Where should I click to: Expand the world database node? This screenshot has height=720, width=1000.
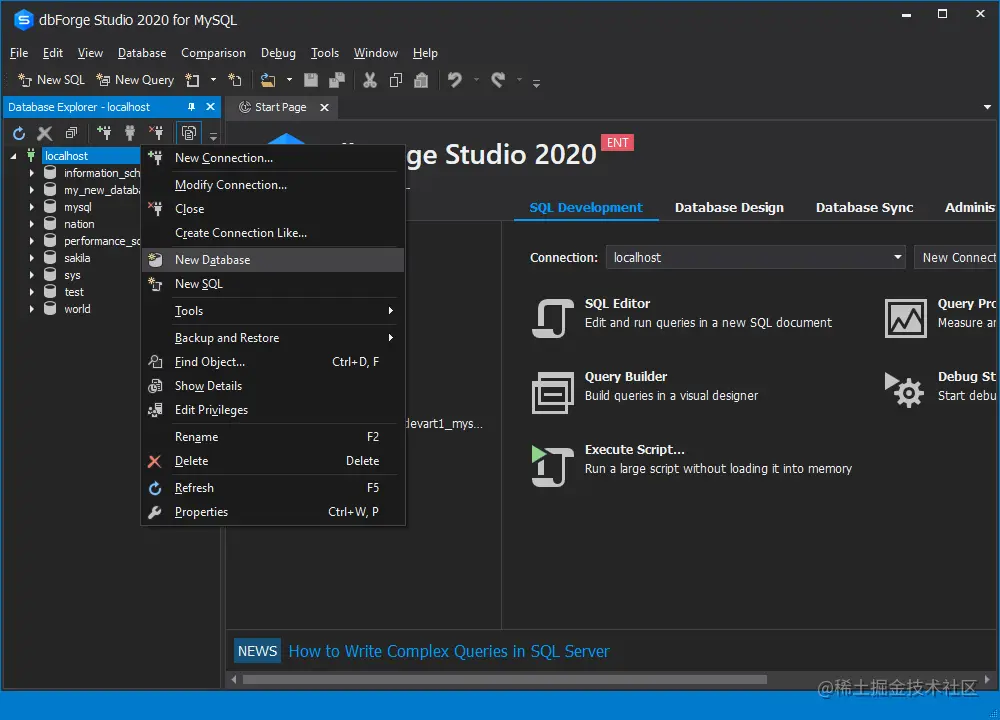pos(31,309)
